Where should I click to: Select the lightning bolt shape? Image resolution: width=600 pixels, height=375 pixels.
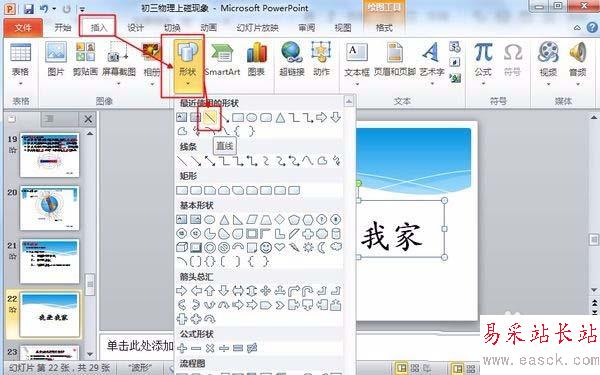(294, 248)
